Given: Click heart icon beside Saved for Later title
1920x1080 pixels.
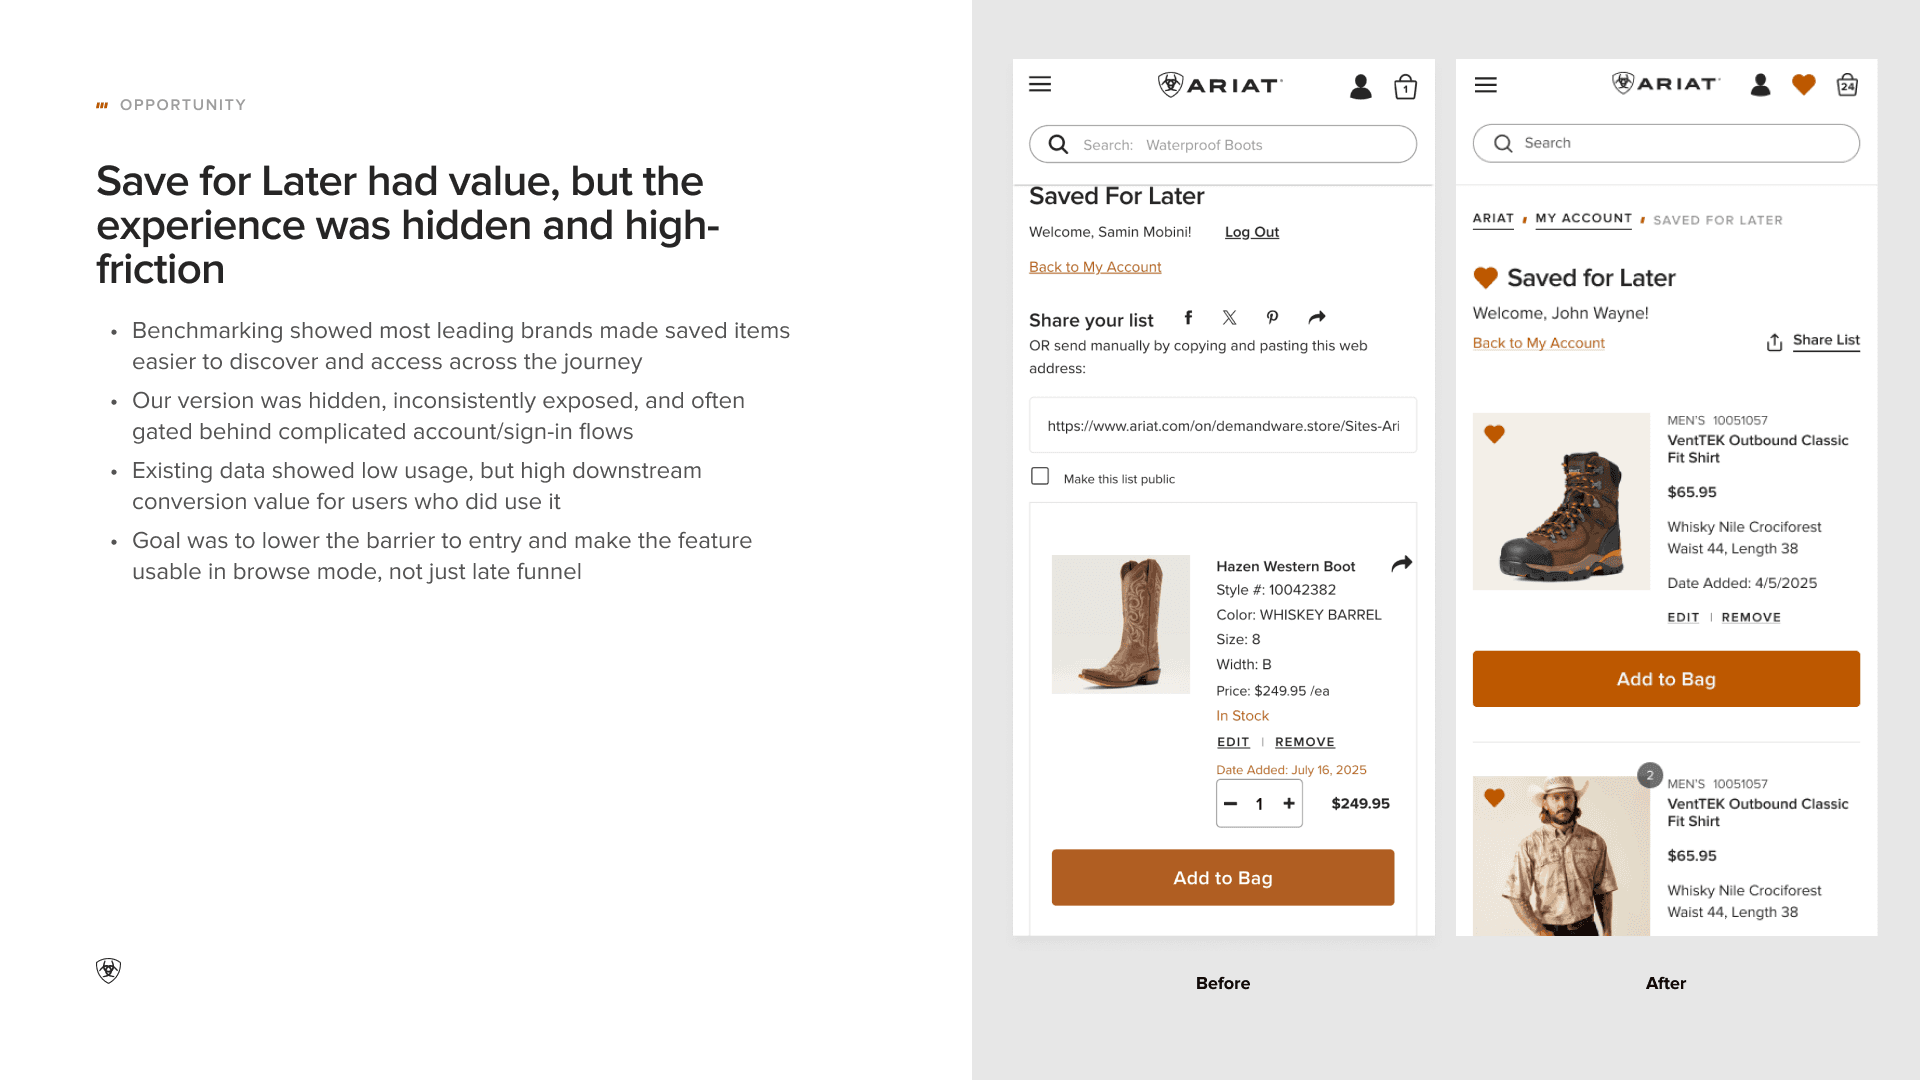Looking at the screenshot, I should click(x=1486, y=277).
